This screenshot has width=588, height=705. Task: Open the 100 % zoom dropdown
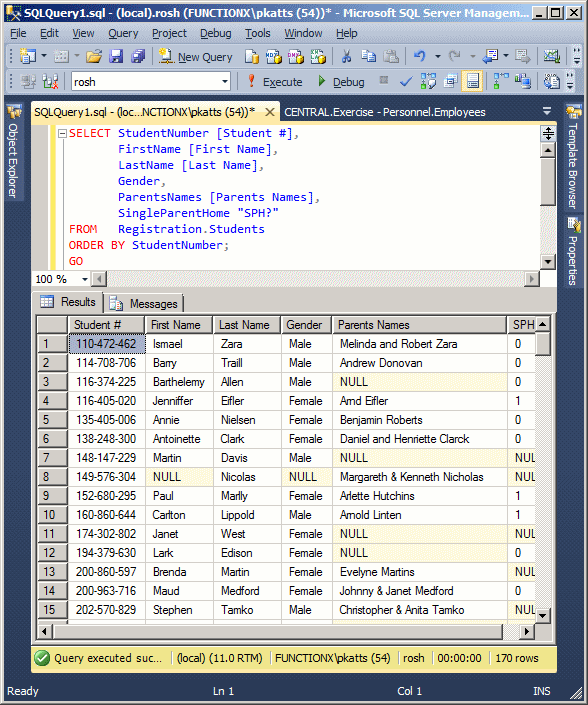[x=85, y=279]
